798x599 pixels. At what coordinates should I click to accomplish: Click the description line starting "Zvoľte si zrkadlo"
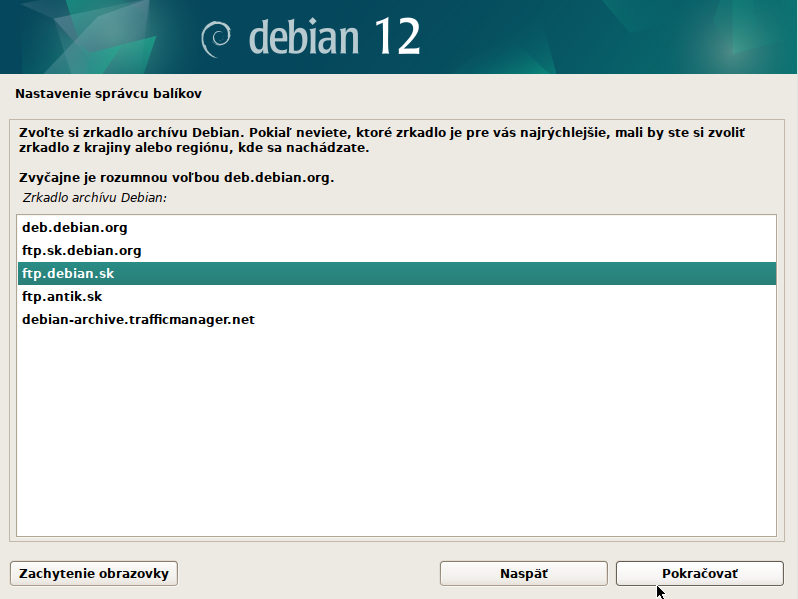[x=382, y=132]
